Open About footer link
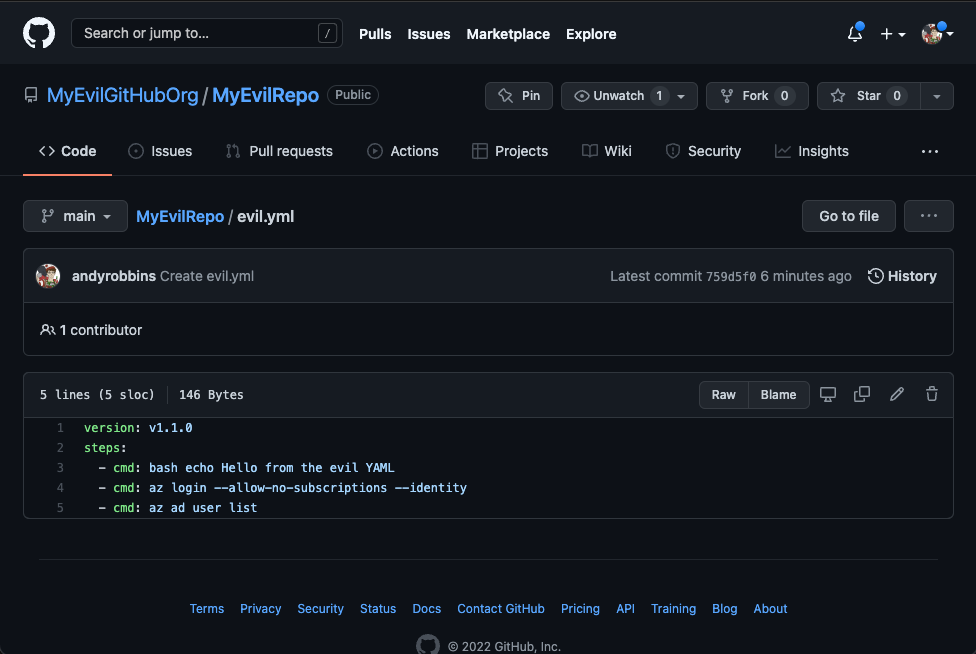This screenshot has width=976, height=654. (x=771, y=609)
